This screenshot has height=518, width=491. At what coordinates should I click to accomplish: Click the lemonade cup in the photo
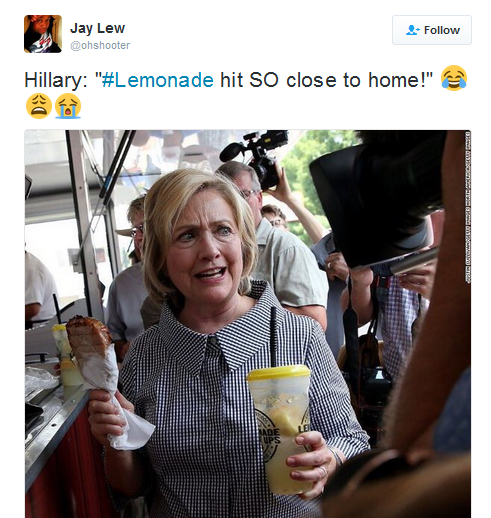coord(279,428)
